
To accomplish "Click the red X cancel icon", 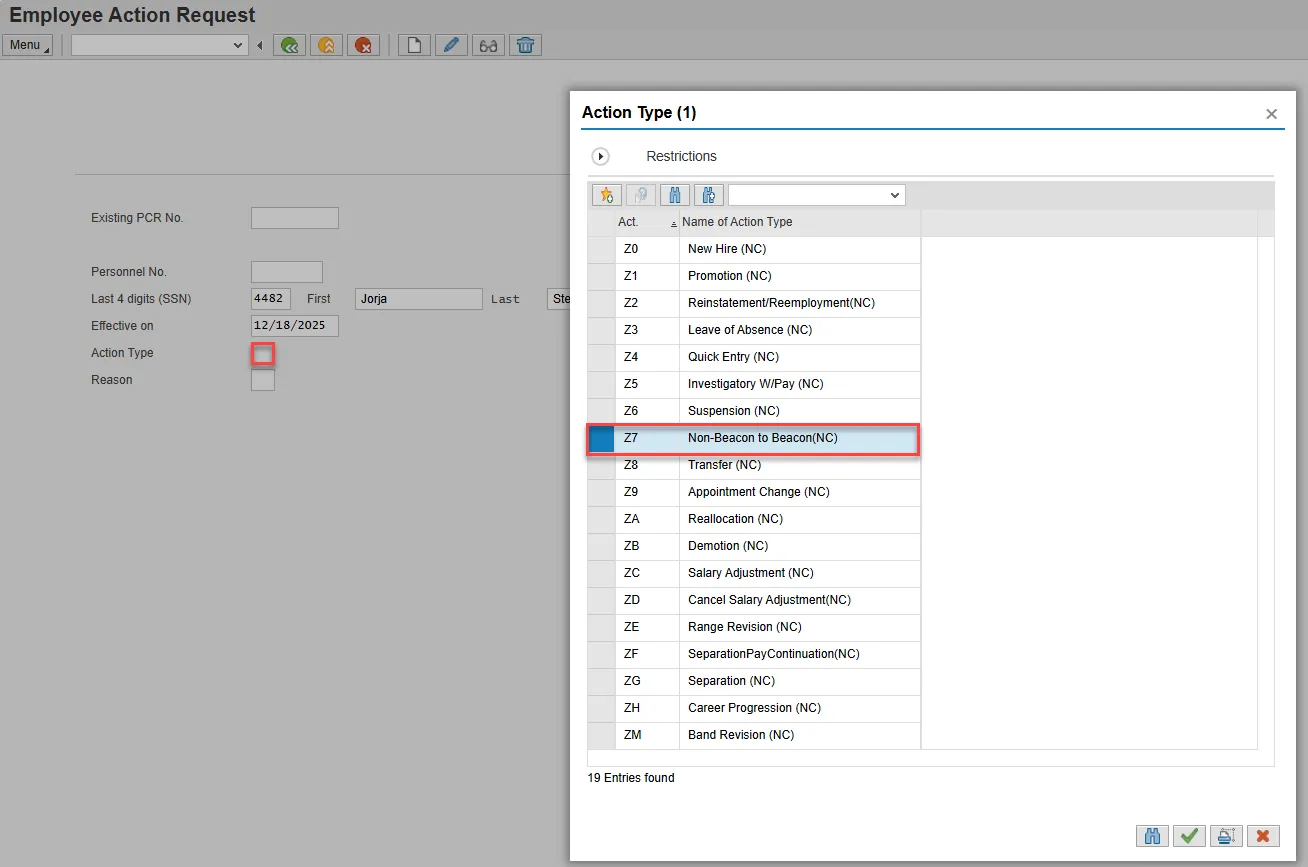I will [1263, 836].
